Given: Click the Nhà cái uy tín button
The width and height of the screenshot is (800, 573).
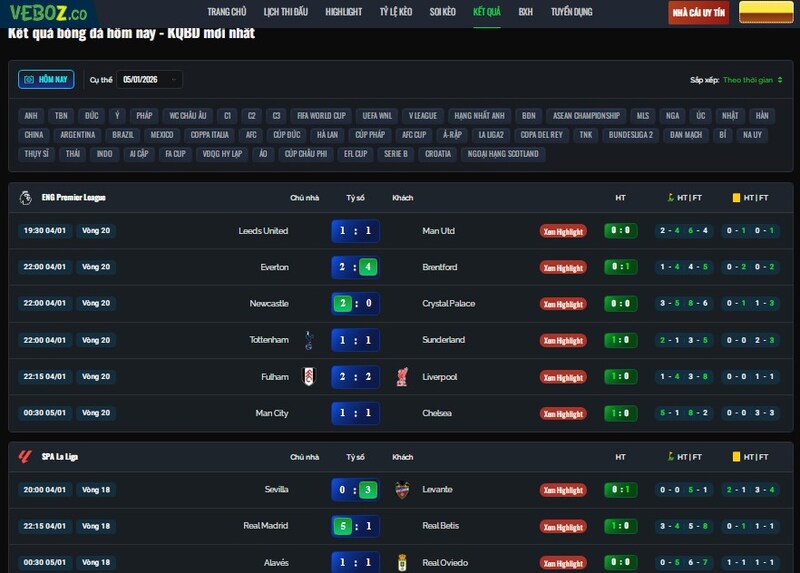Looking at the screenshot, I should point(699,13).
